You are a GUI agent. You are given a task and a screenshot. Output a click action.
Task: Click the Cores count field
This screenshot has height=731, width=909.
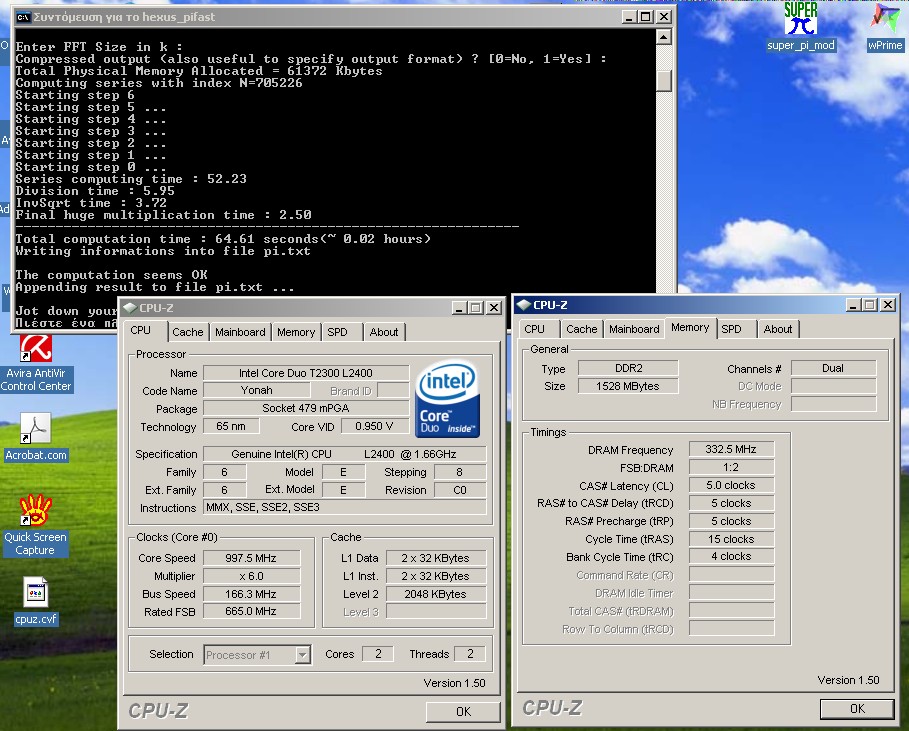(x=378, y=654)
